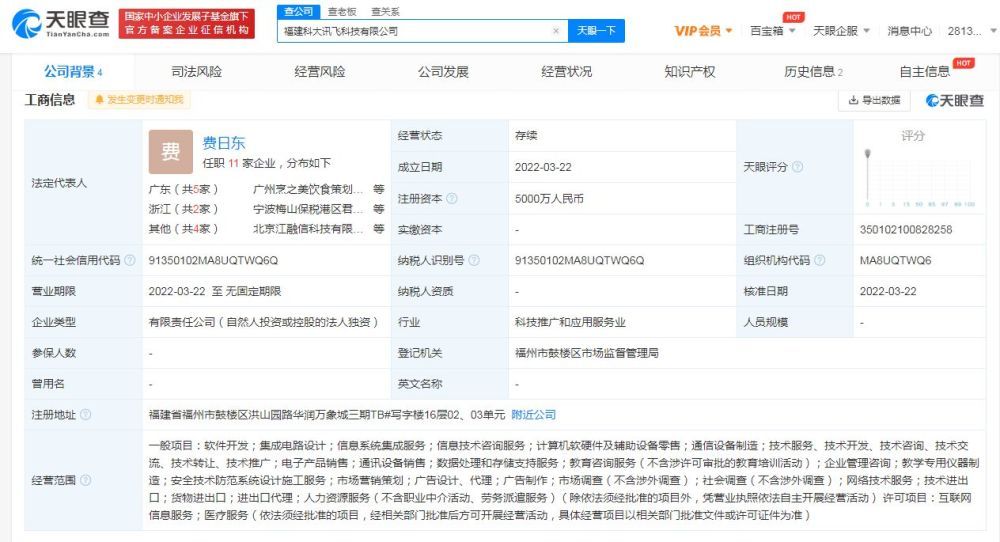Click the help icon next to 经营范围
Image resolution: width=1000 pixels, height=542 pixels.
click(x=86, y=480)
